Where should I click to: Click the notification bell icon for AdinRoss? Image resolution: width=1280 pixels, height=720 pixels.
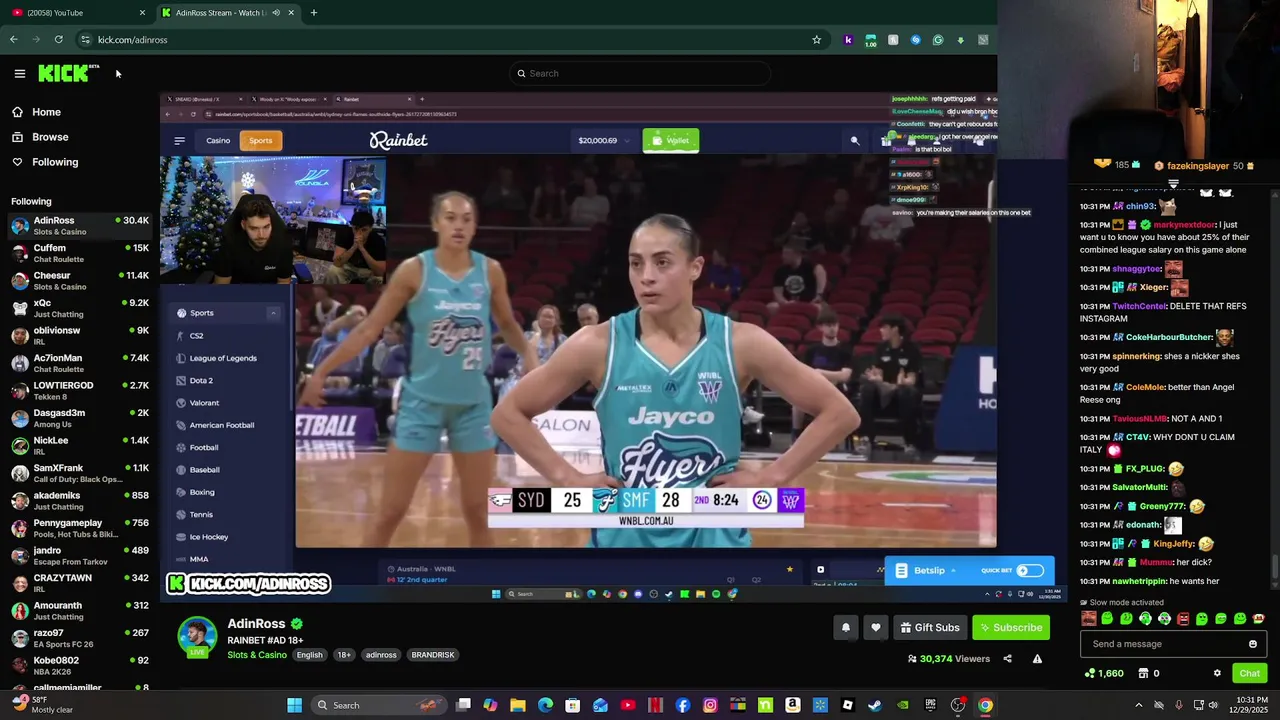pos(846,627)
